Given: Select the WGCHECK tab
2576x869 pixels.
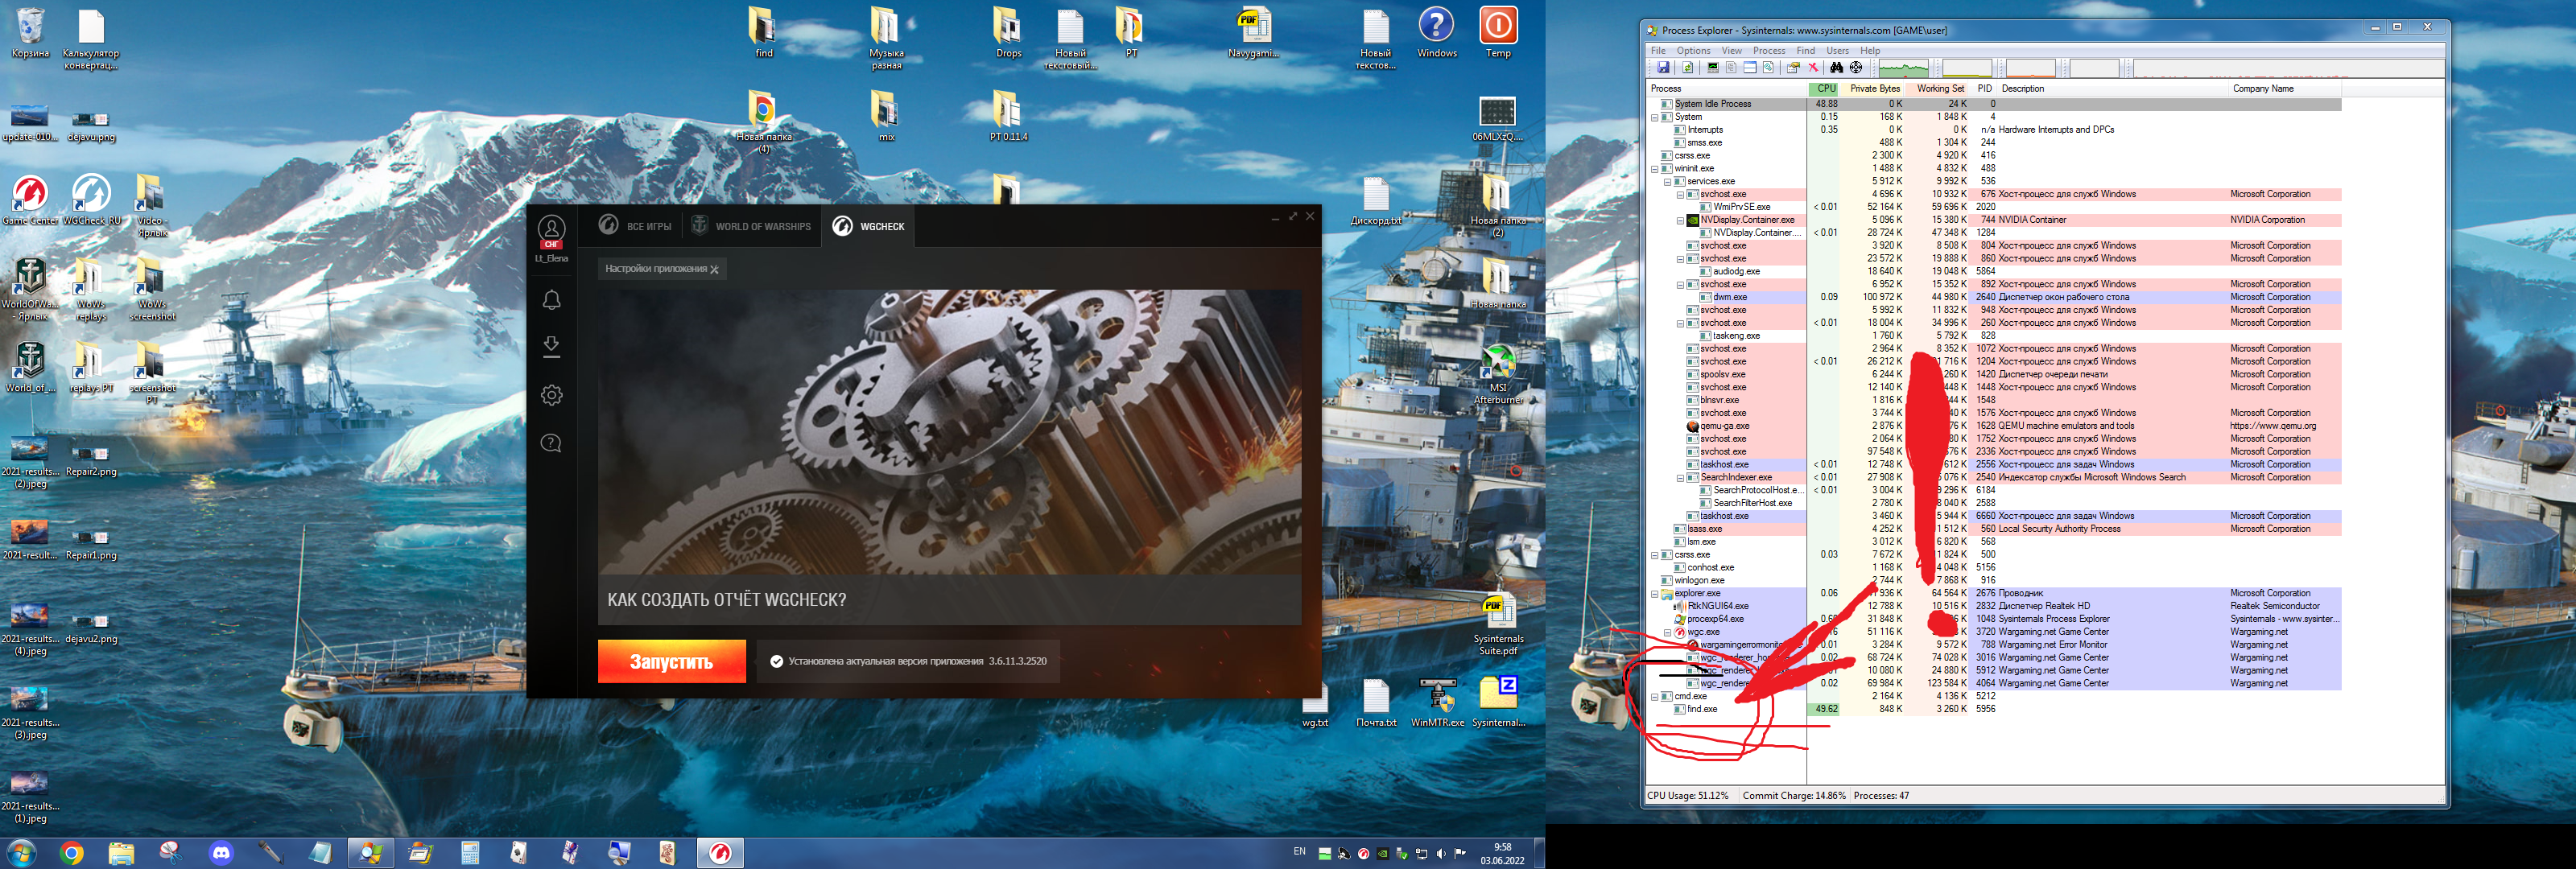Looking at the screenshot, I should (868, 226).
